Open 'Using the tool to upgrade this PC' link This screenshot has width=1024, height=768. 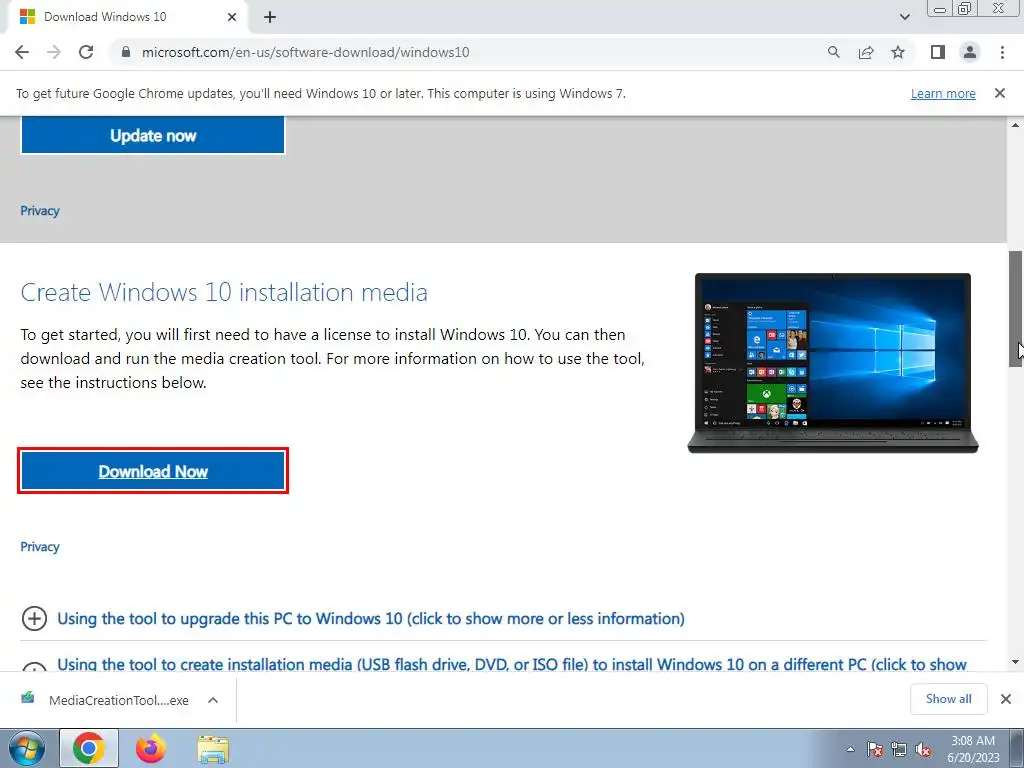click(371, 618)
